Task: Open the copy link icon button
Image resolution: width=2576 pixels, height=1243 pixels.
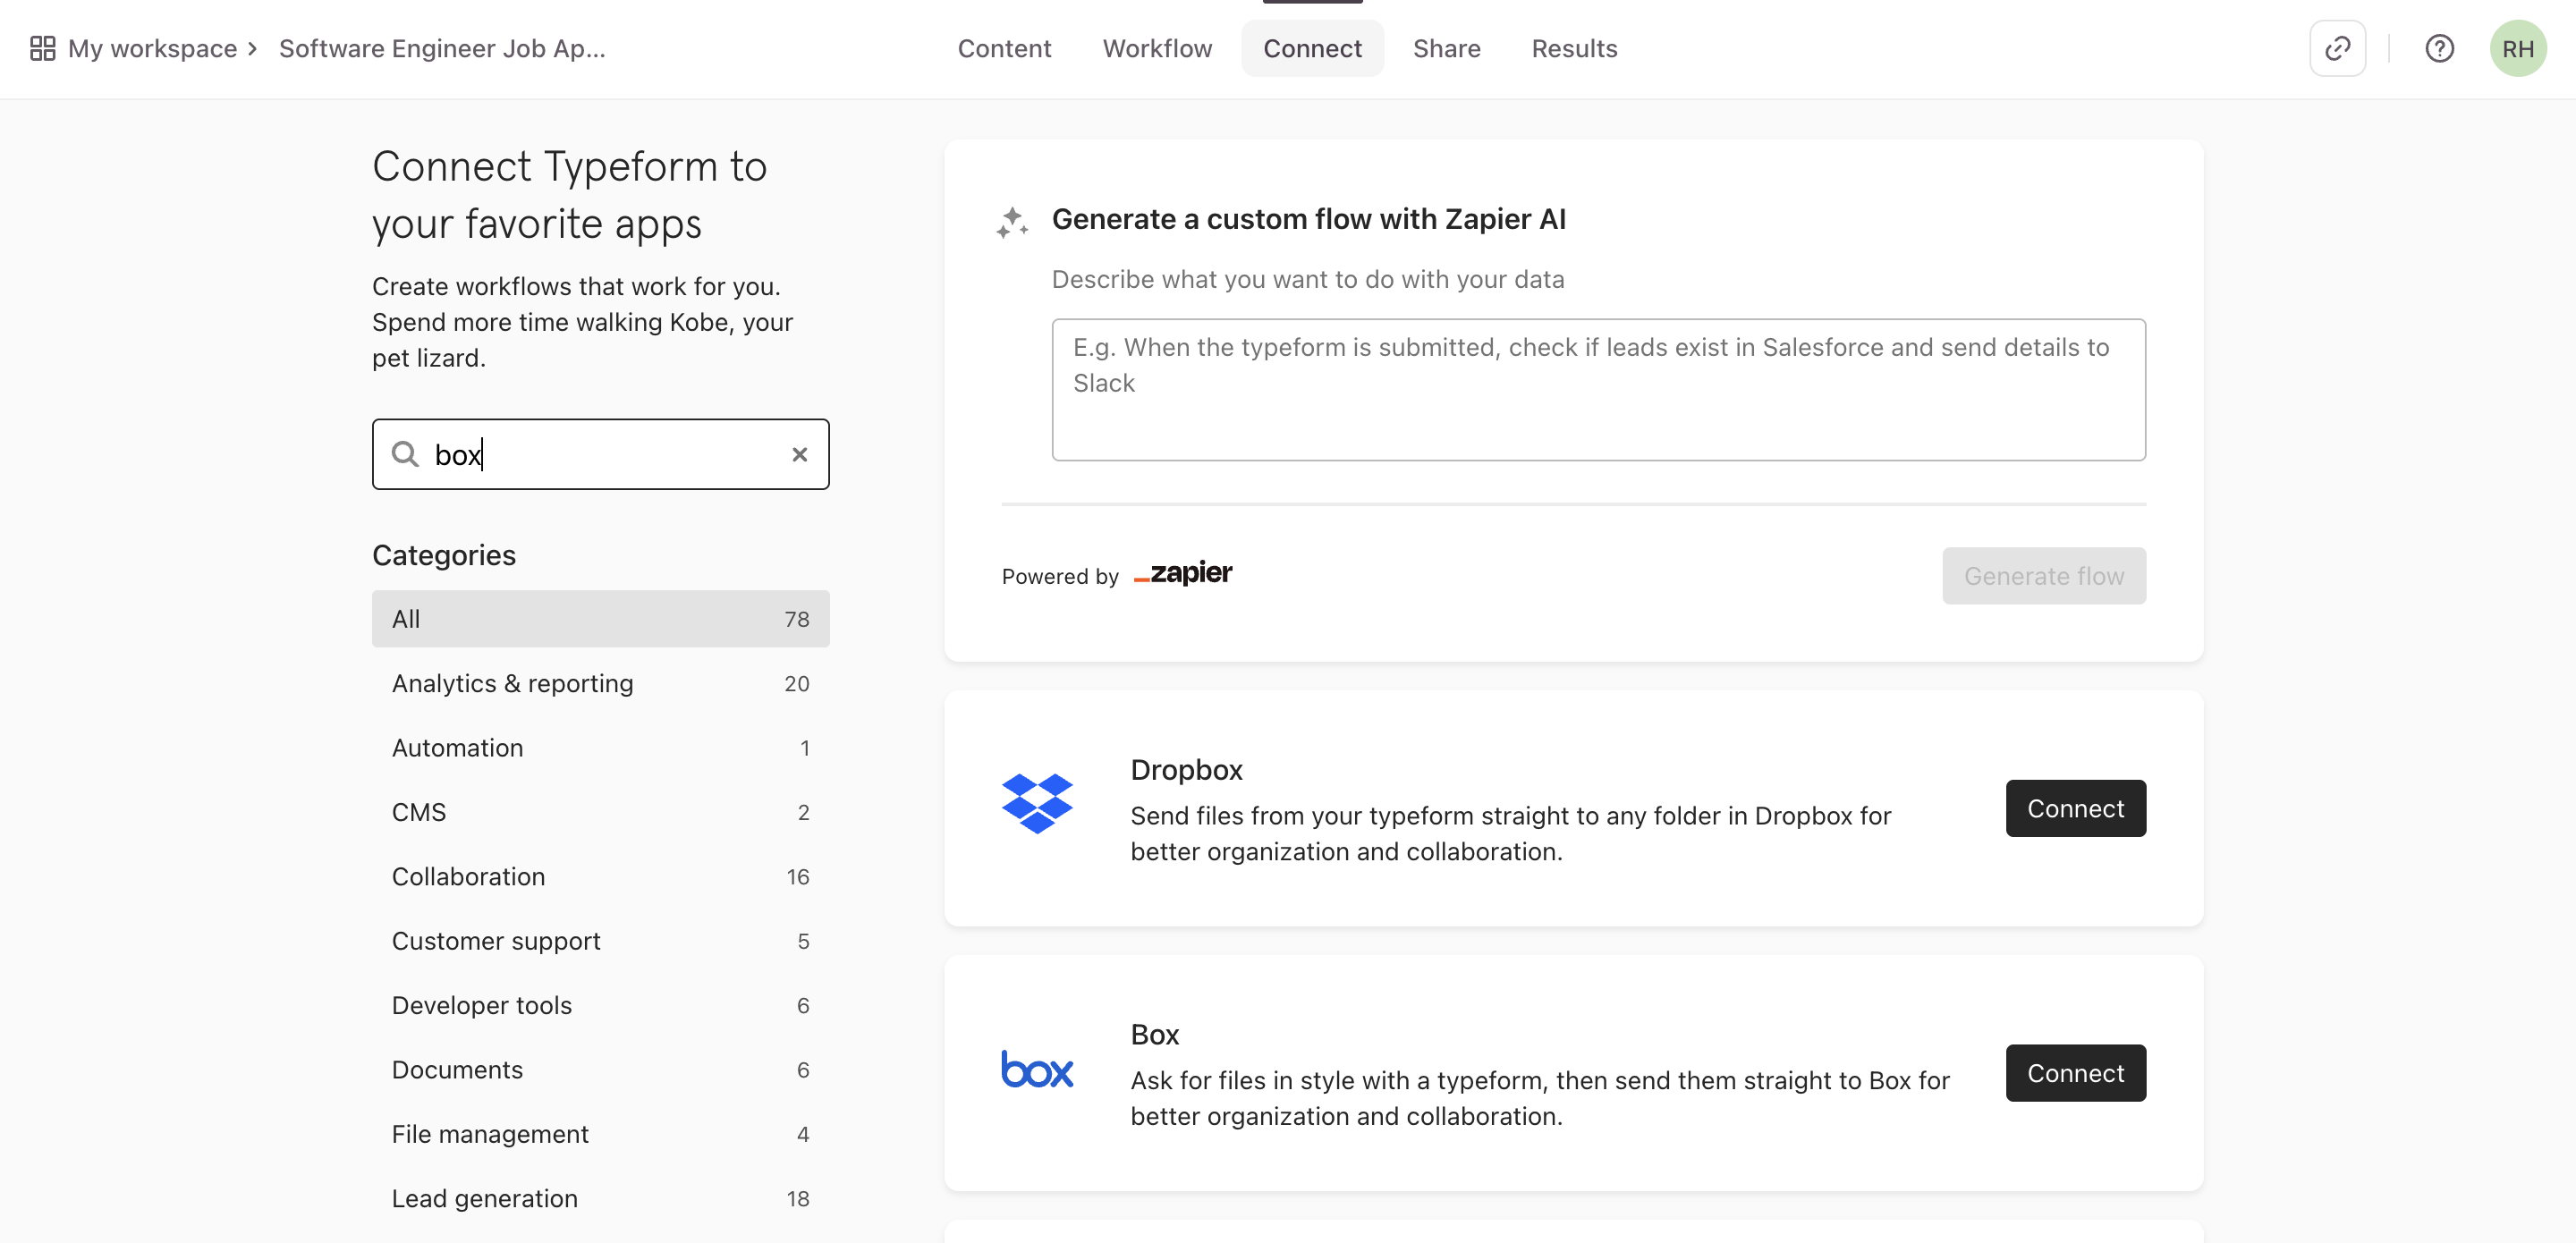Action: [x=2337, y=48]
